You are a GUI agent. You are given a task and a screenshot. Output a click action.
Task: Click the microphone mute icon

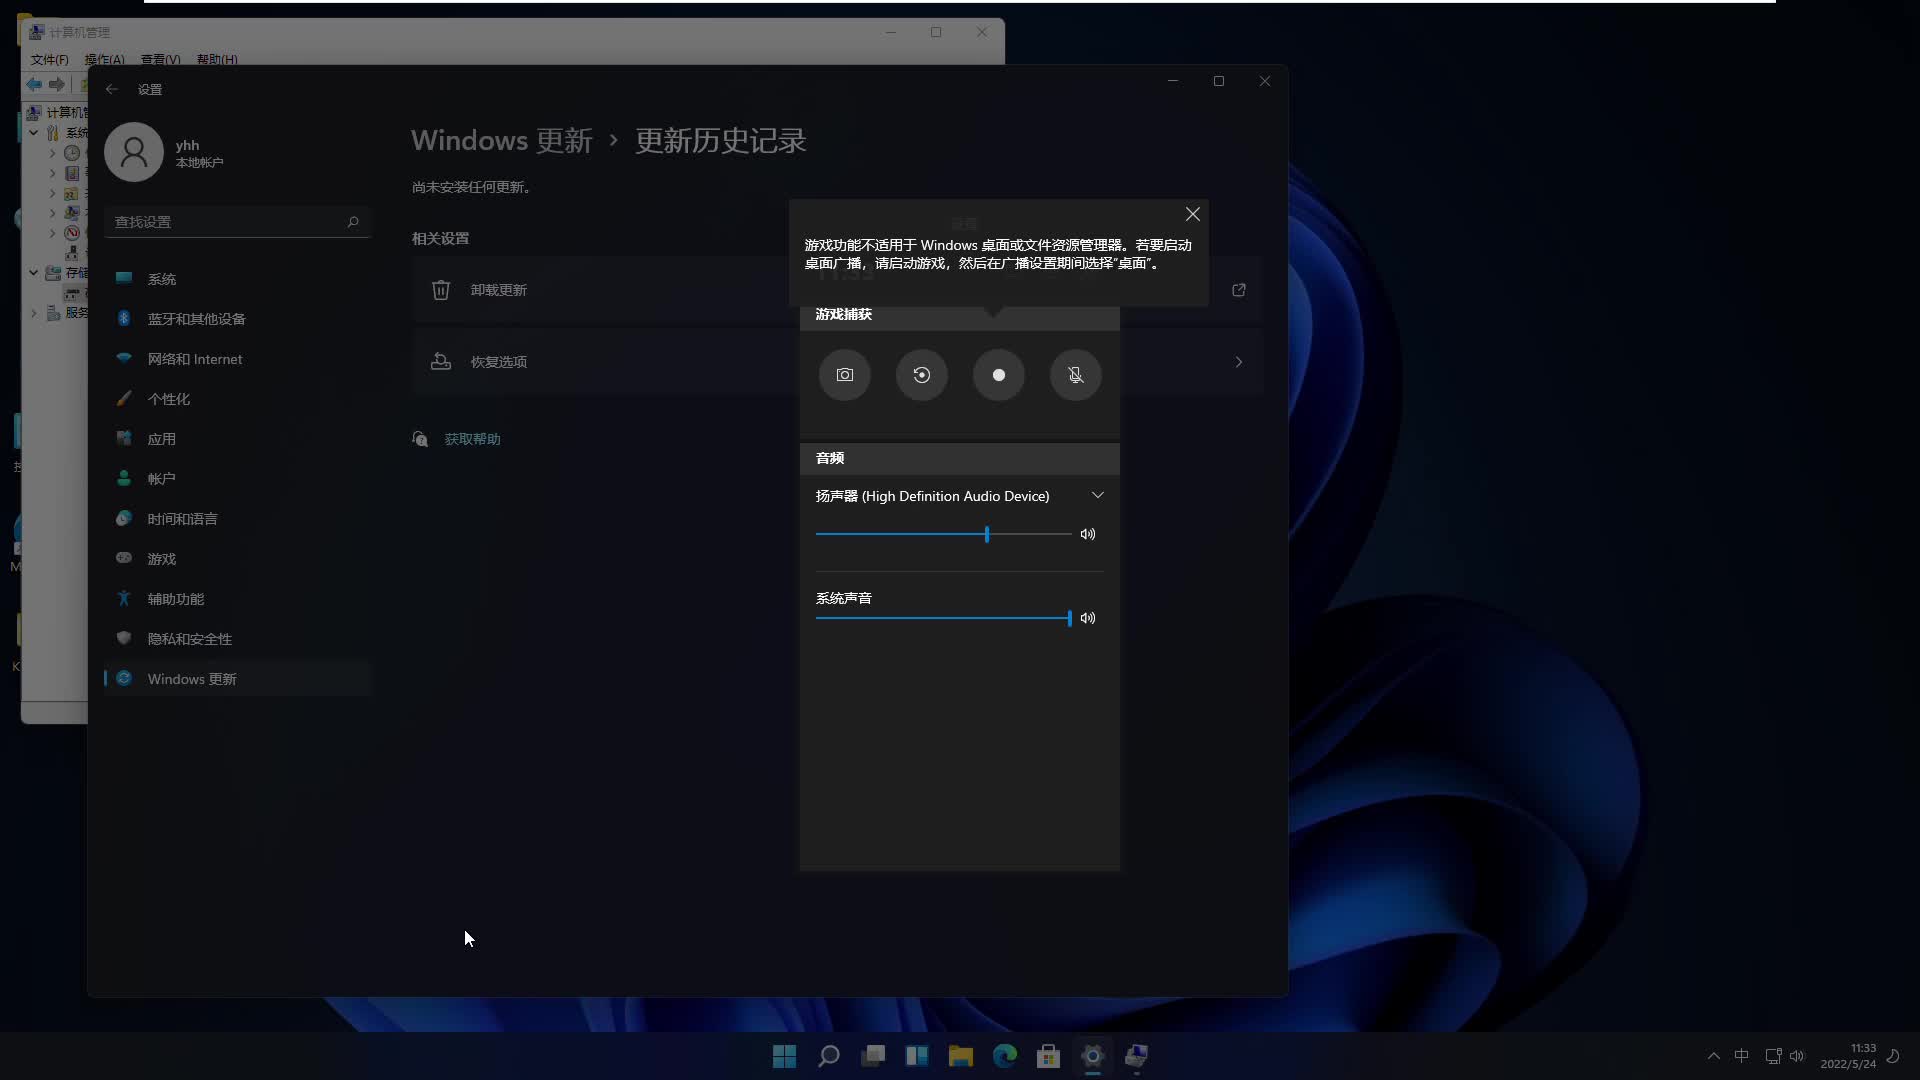point(1076,375)
